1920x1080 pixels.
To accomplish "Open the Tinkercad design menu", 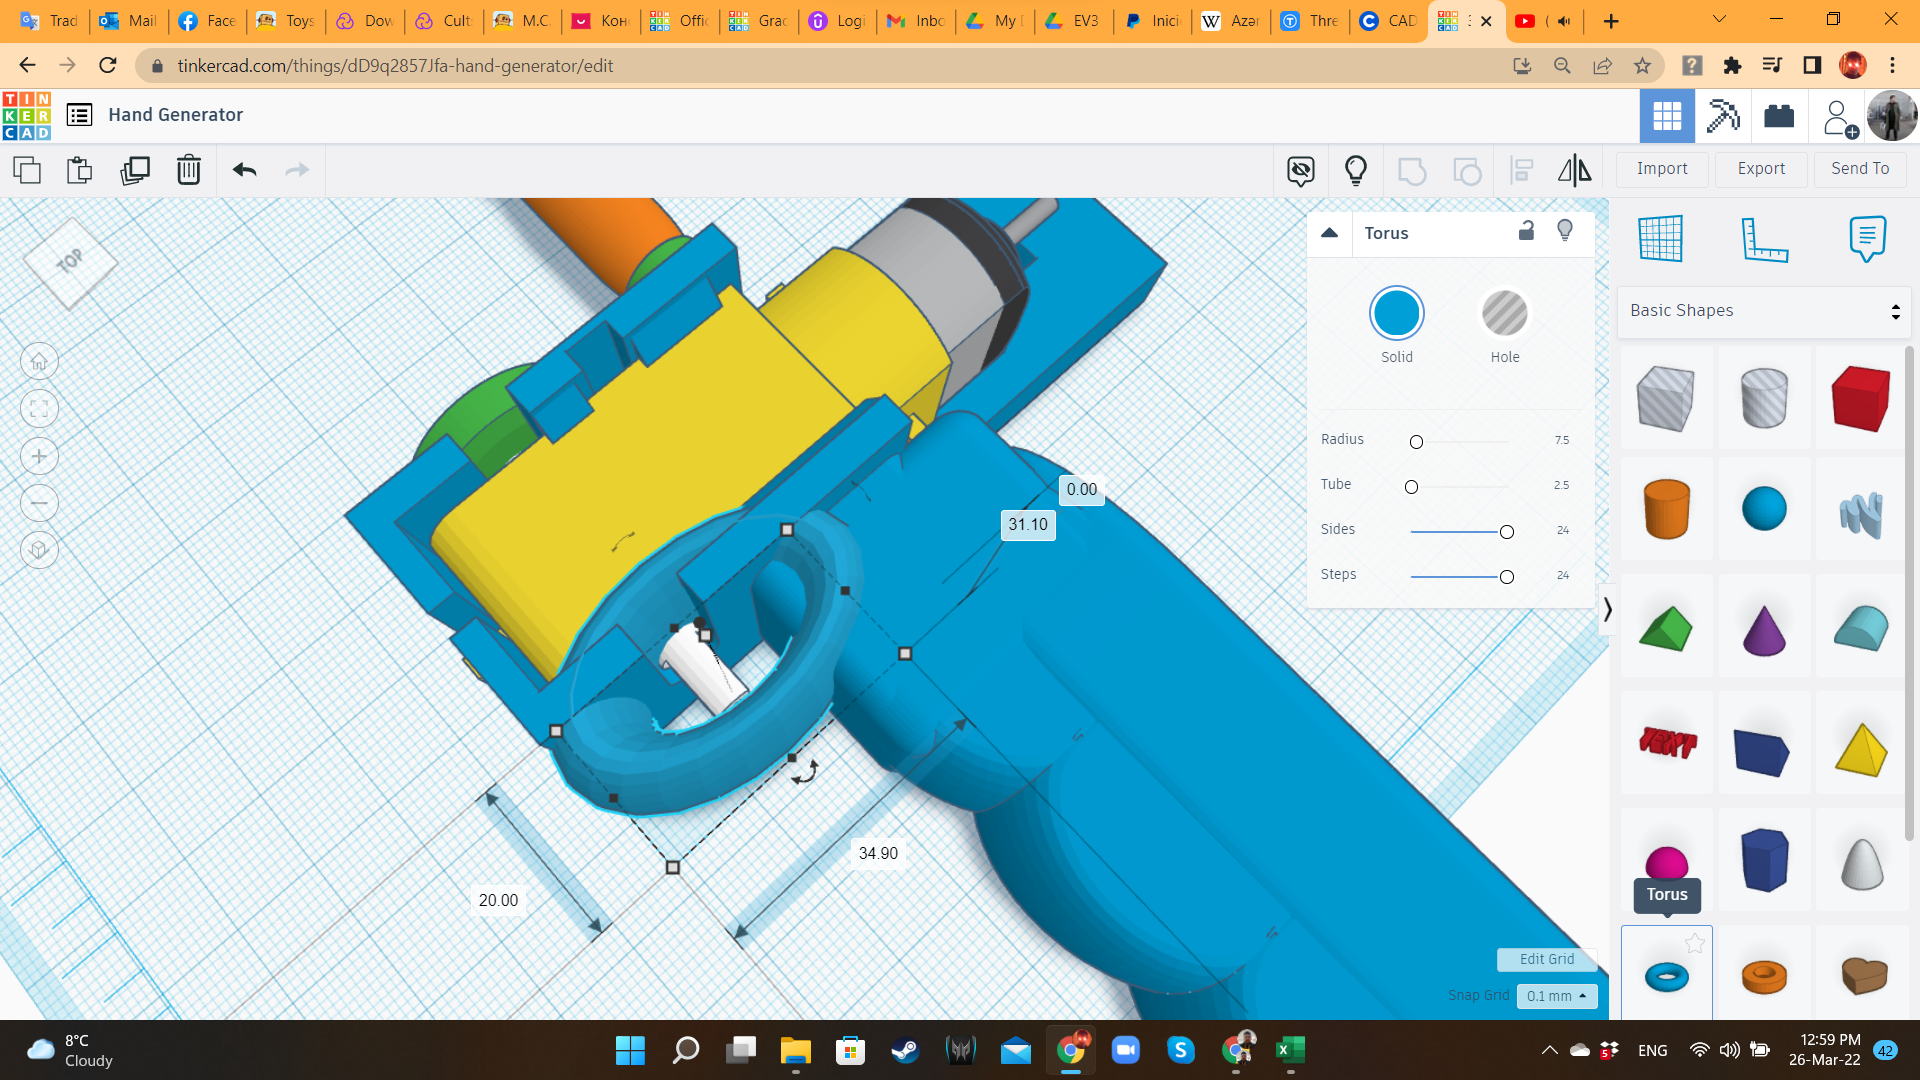I will click(79, 114).
